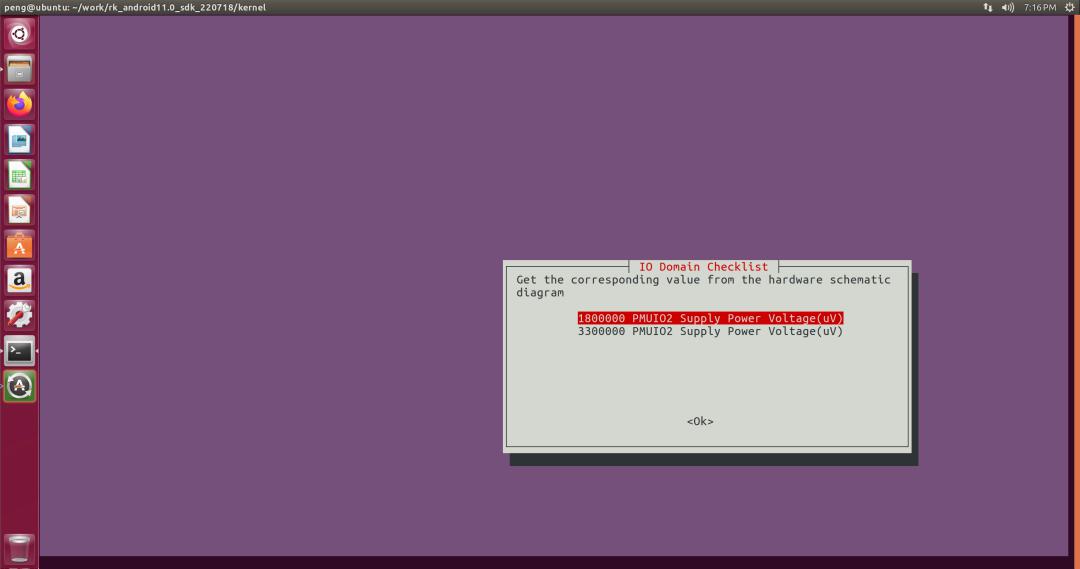Open the Files manager from dock
The width and height of the screenshot is (1080, 569).
(20, 69)
